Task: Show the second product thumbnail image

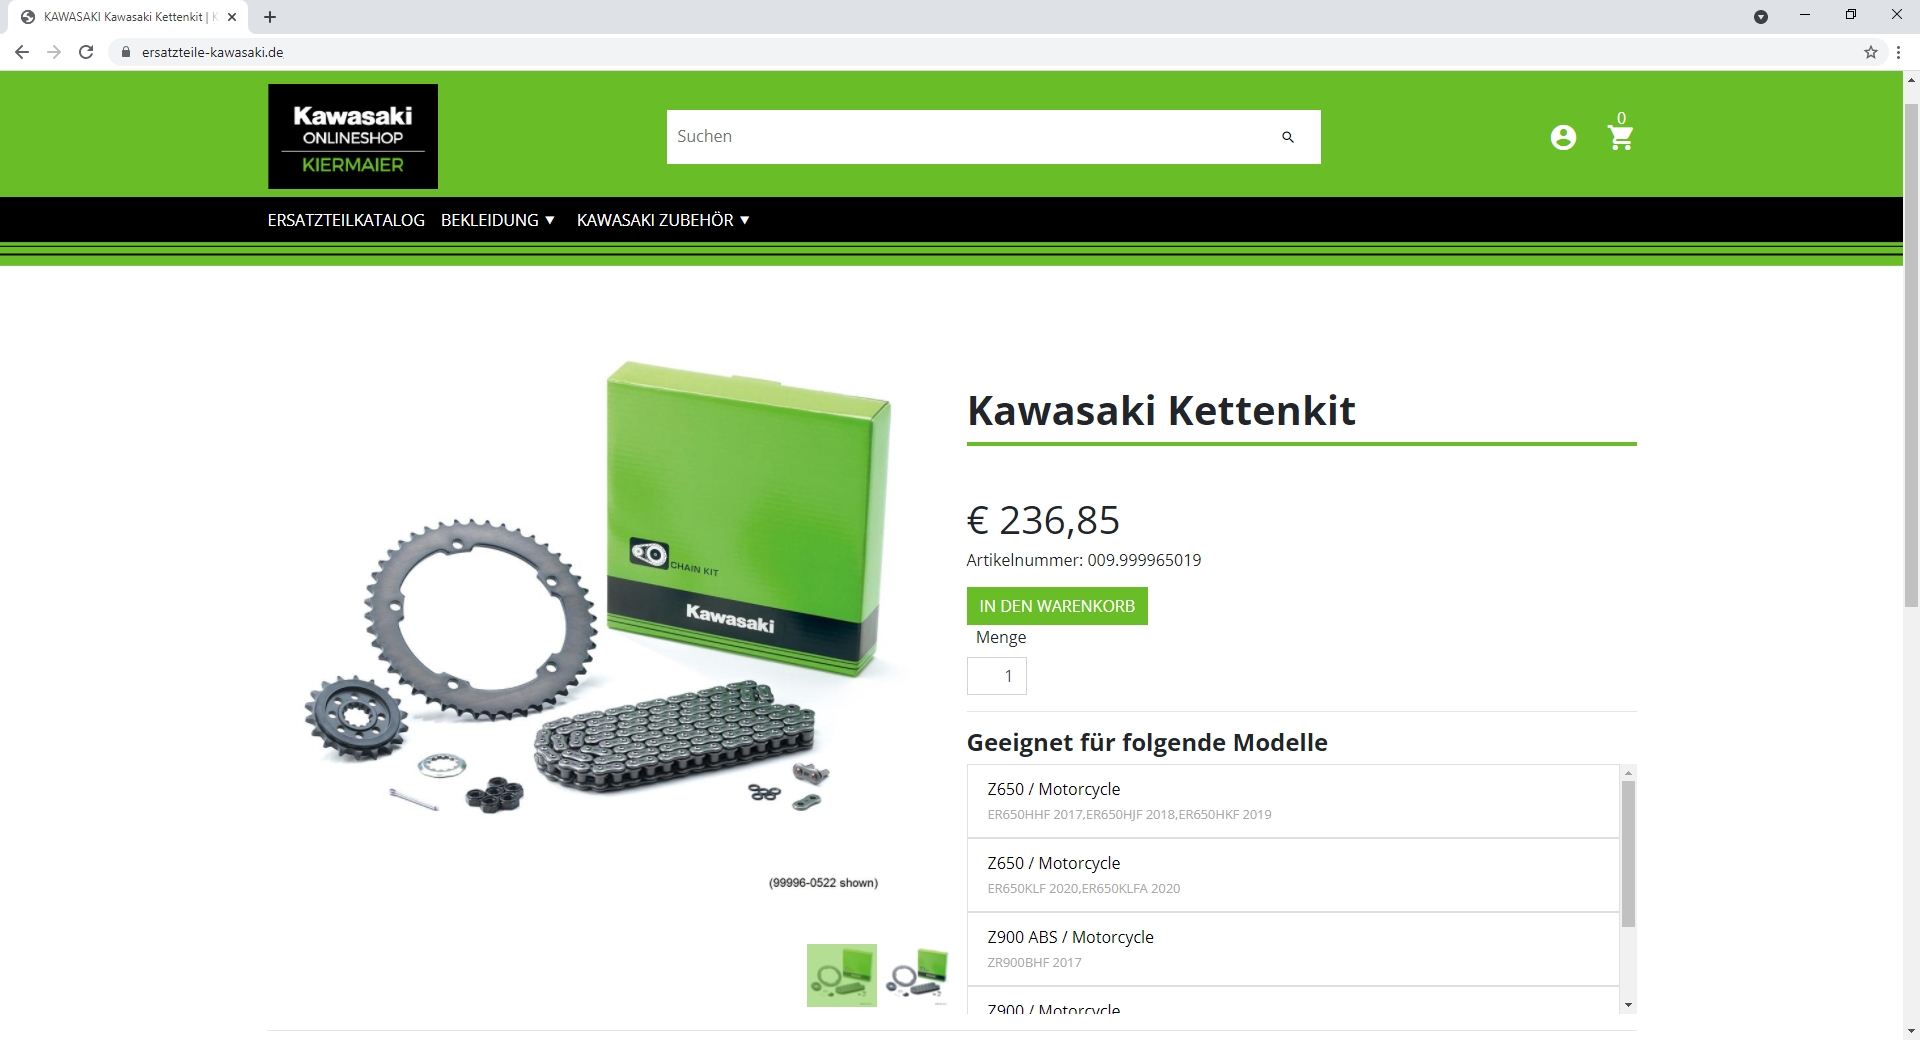Action: click(x=917, y=975)
